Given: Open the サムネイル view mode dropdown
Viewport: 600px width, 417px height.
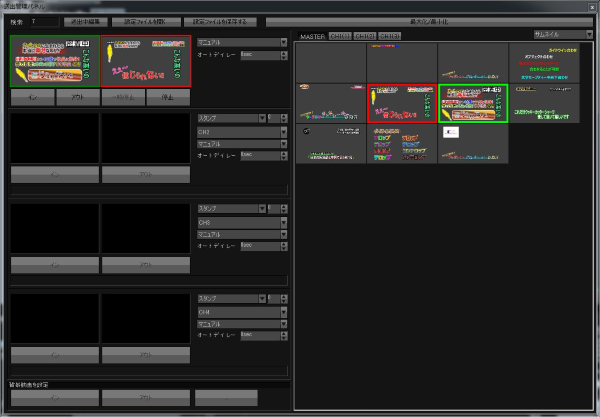Looking at the screenshot, I should pos(563,34).
